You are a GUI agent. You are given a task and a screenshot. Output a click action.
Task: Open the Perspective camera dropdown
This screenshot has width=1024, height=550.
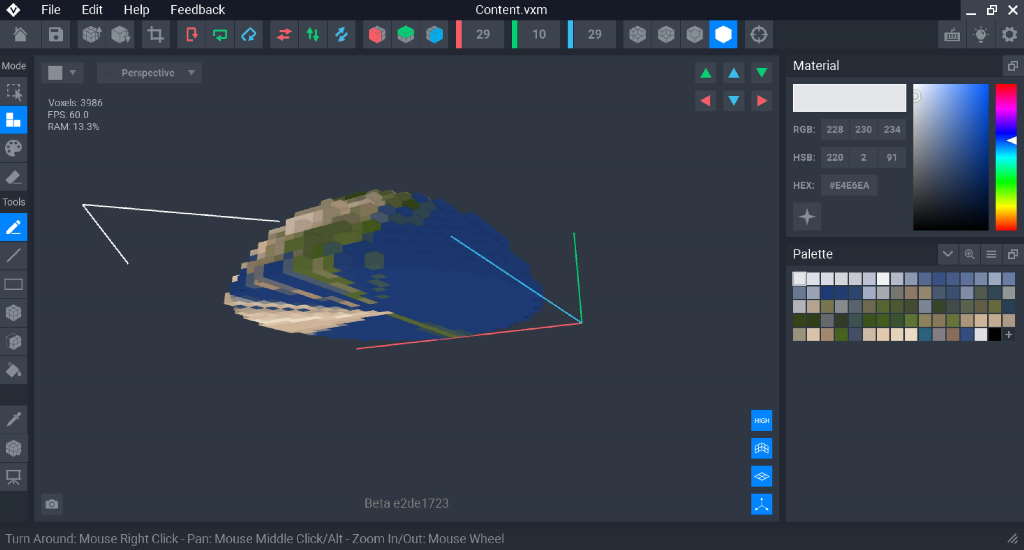(149, 73)
